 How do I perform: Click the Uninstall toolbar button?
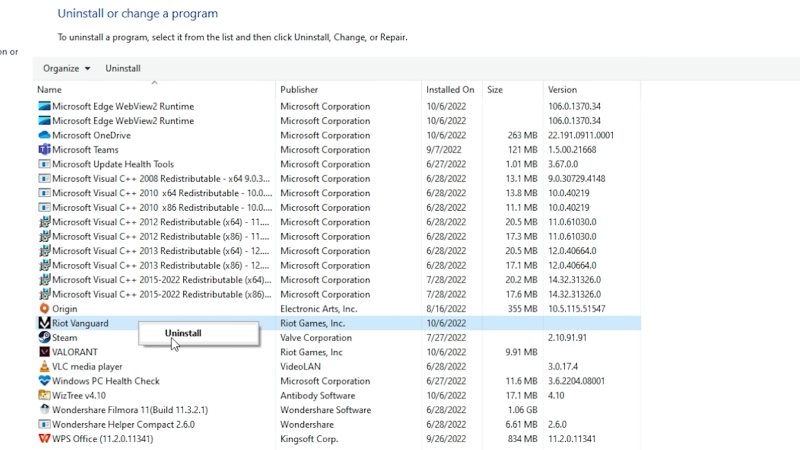pos(122,68)
